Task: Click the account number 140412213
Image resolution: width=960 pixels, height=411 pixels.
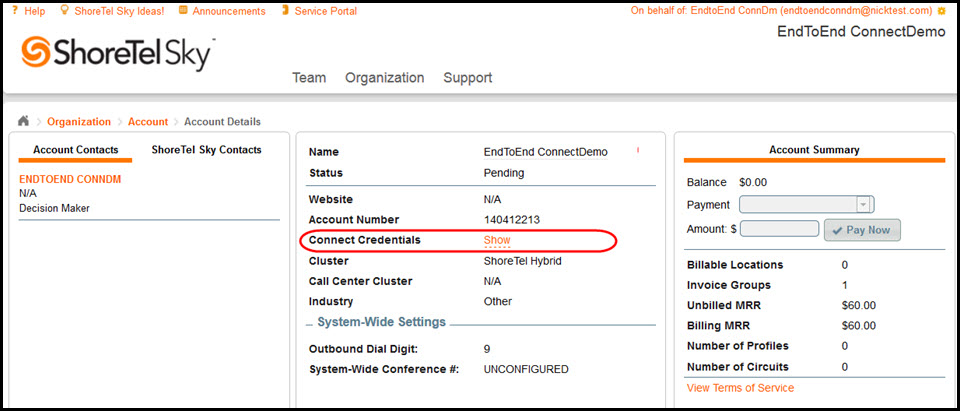Action: coord(512,219)
